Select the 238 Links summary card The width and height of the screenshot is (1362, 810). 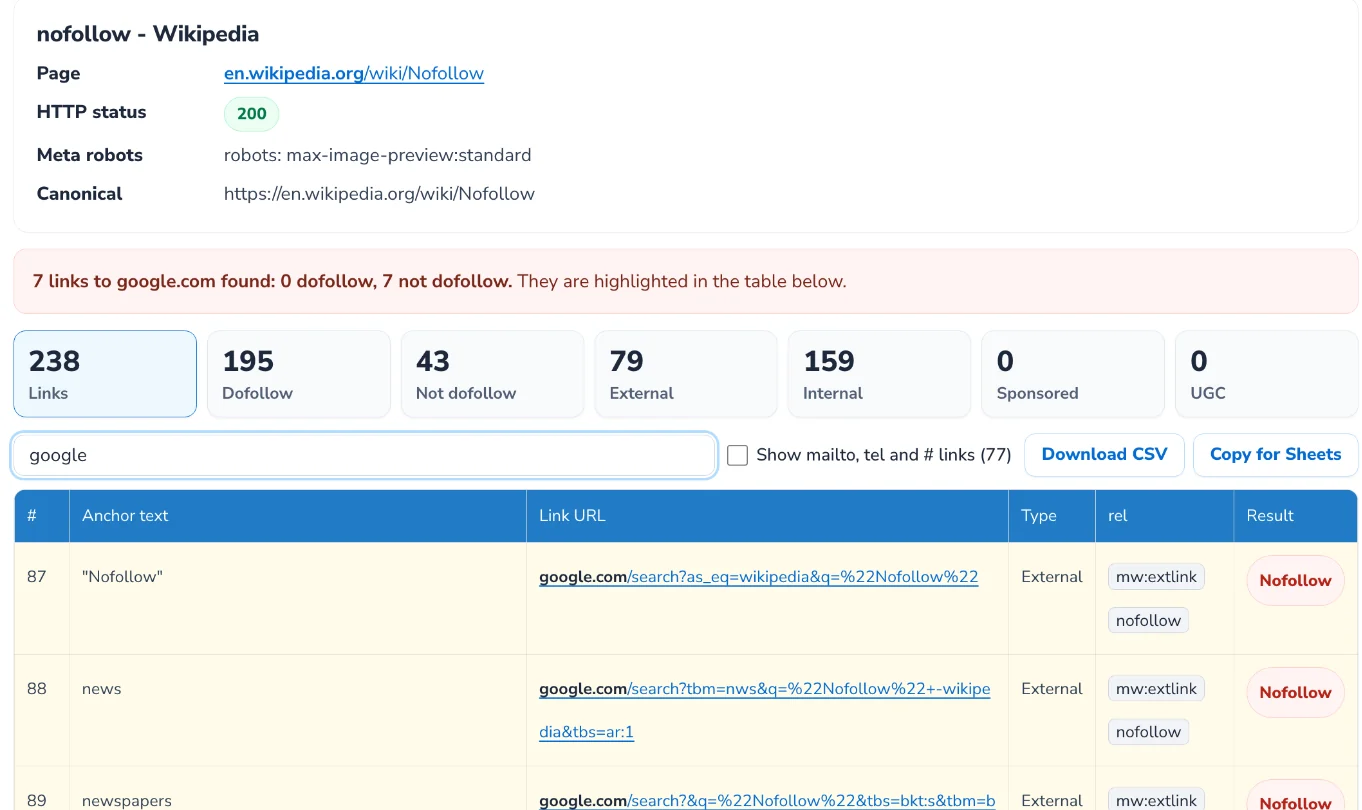[105, 374]
